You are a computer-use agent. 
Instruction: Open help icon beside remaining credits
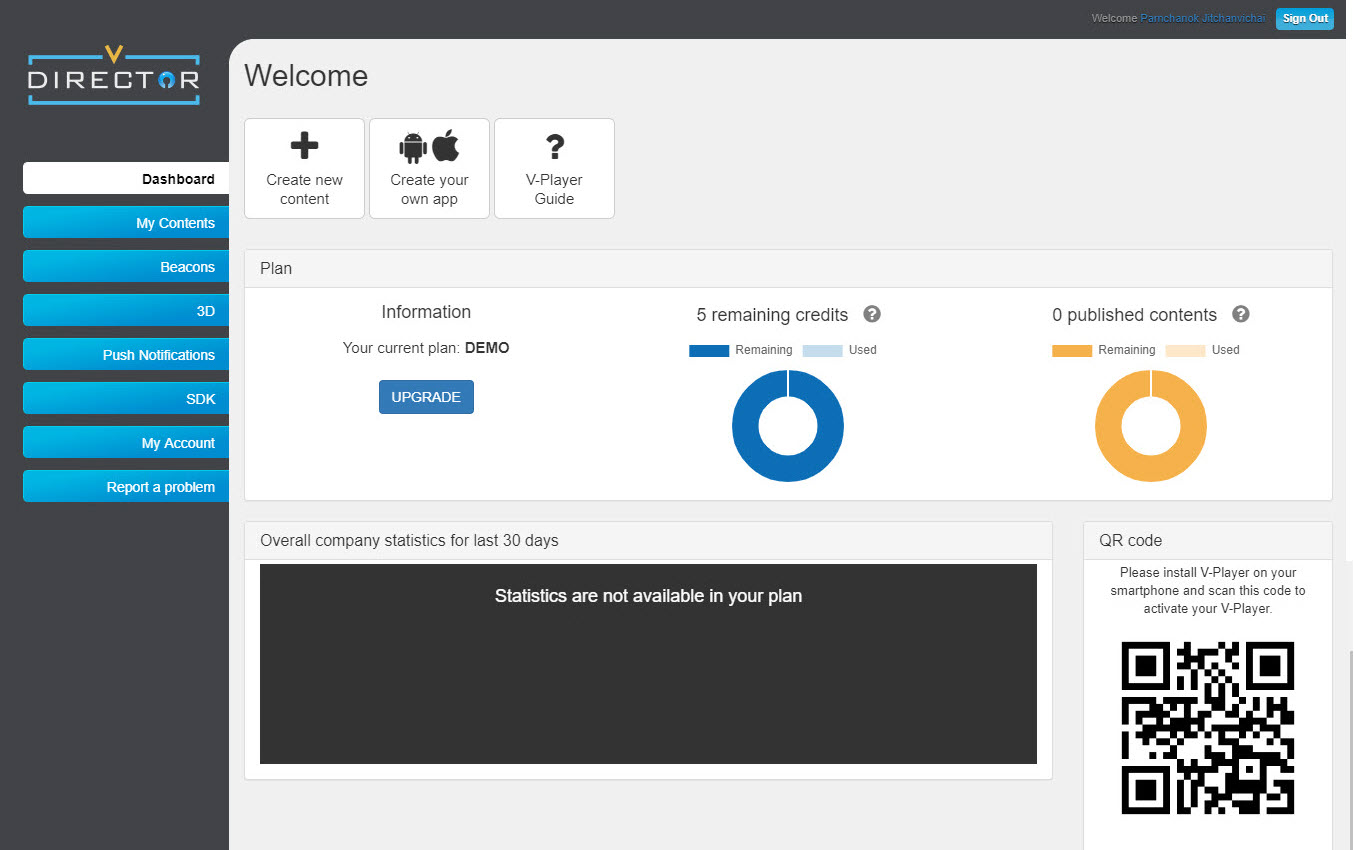(x=872, y=314)
